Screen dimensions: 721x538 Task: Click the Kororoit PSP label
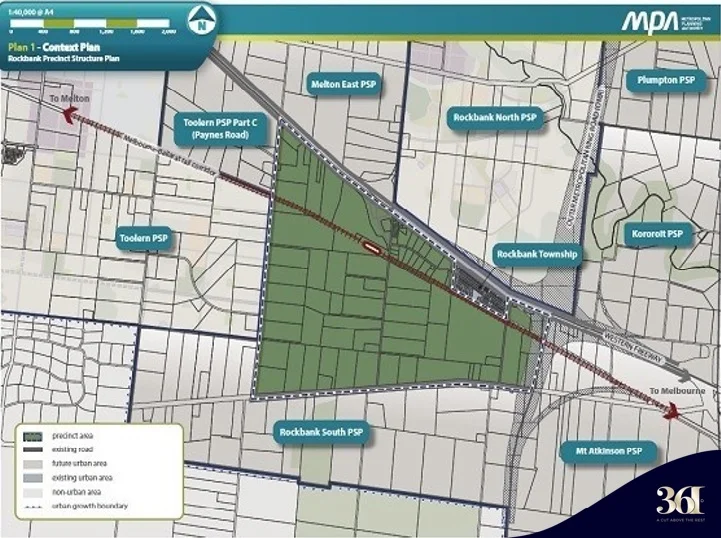click(656, 233)
